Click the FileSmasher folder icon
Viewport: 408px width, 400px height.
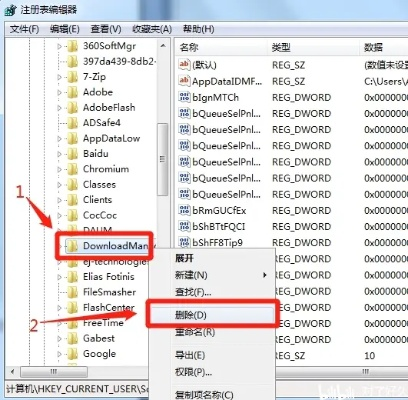pyautogui.click(x=72, y=292)
